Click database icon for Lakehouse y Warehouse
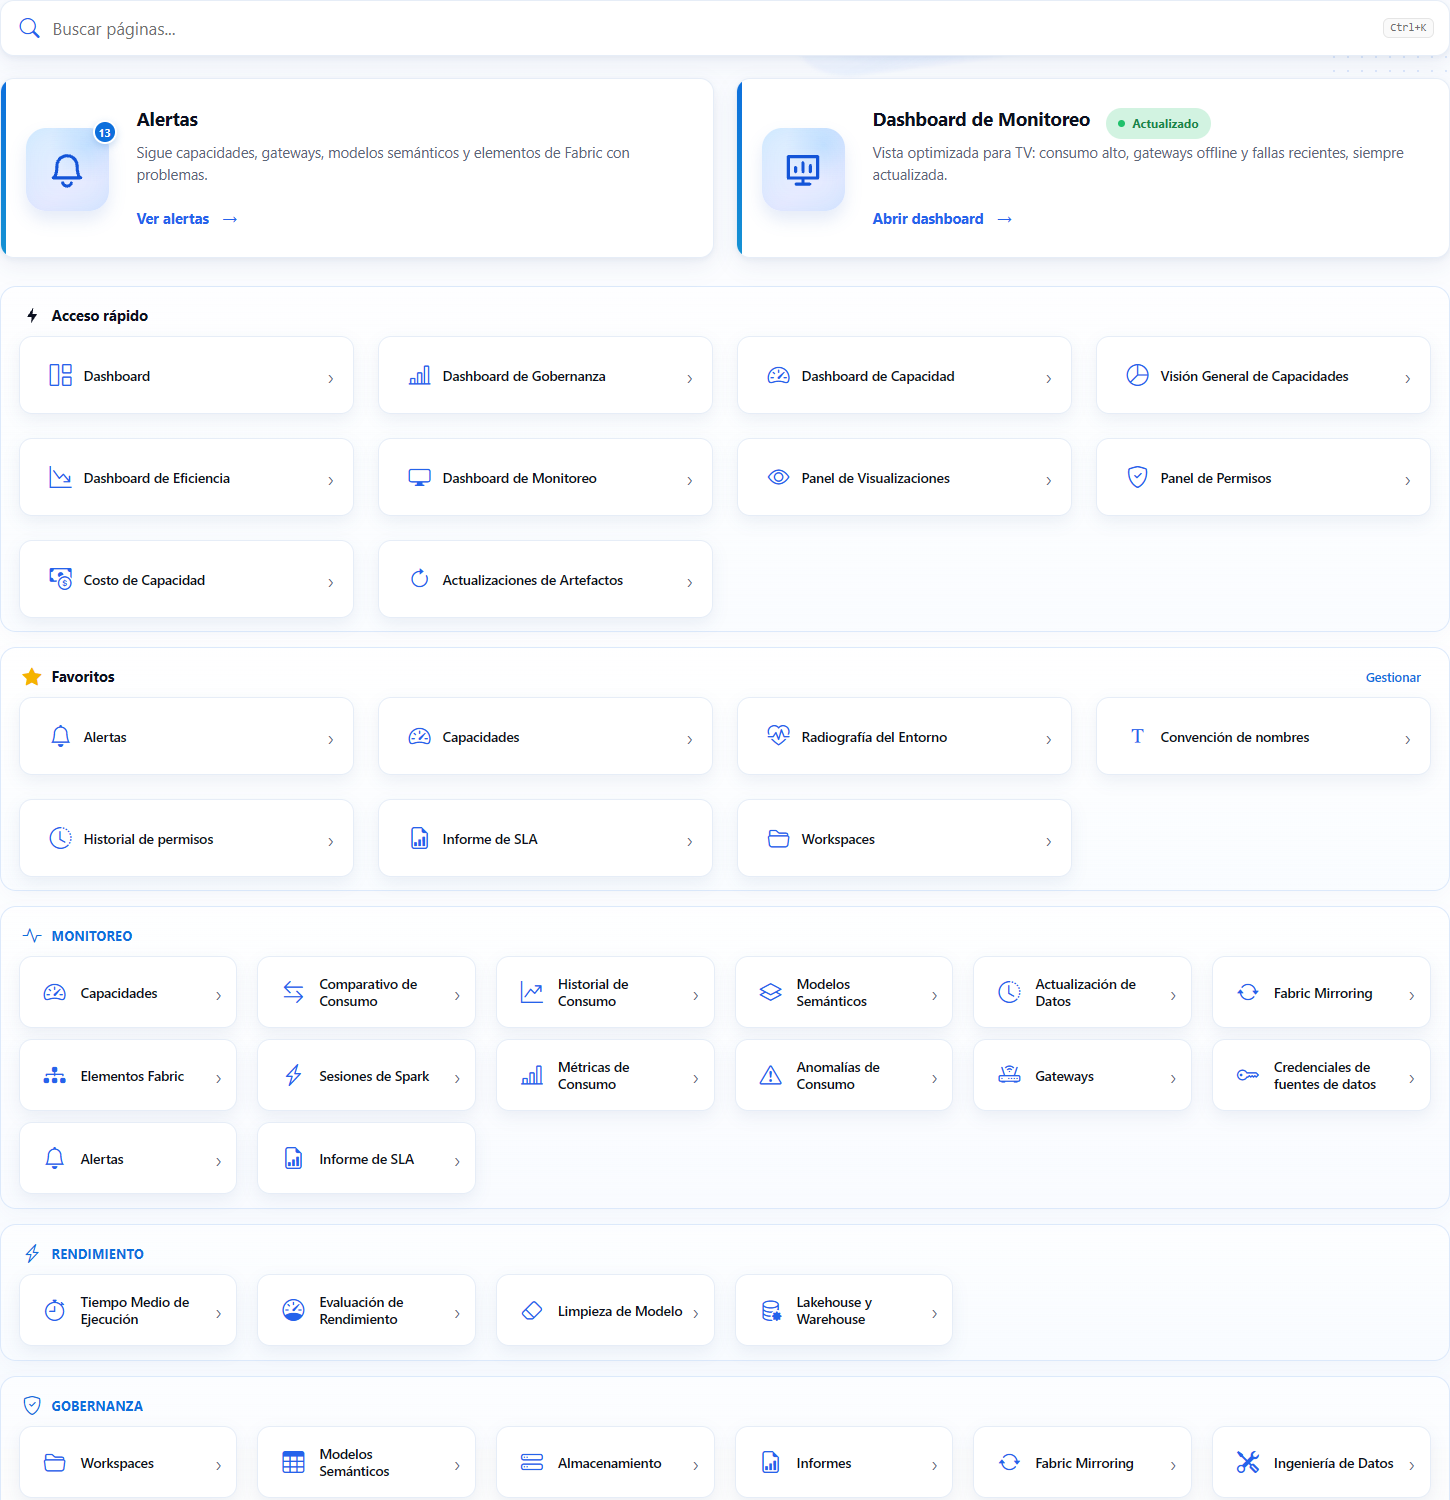 click(x=771, y=1310)
